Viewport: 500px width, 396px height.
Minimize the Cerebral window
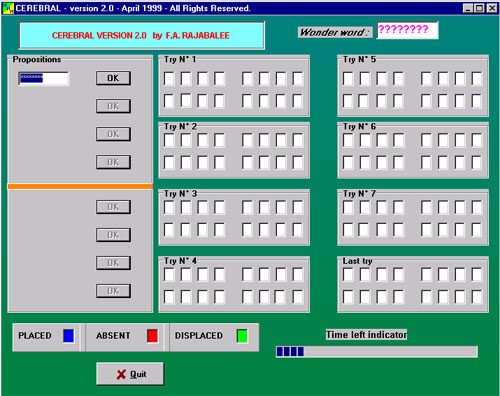coord(468,8)
